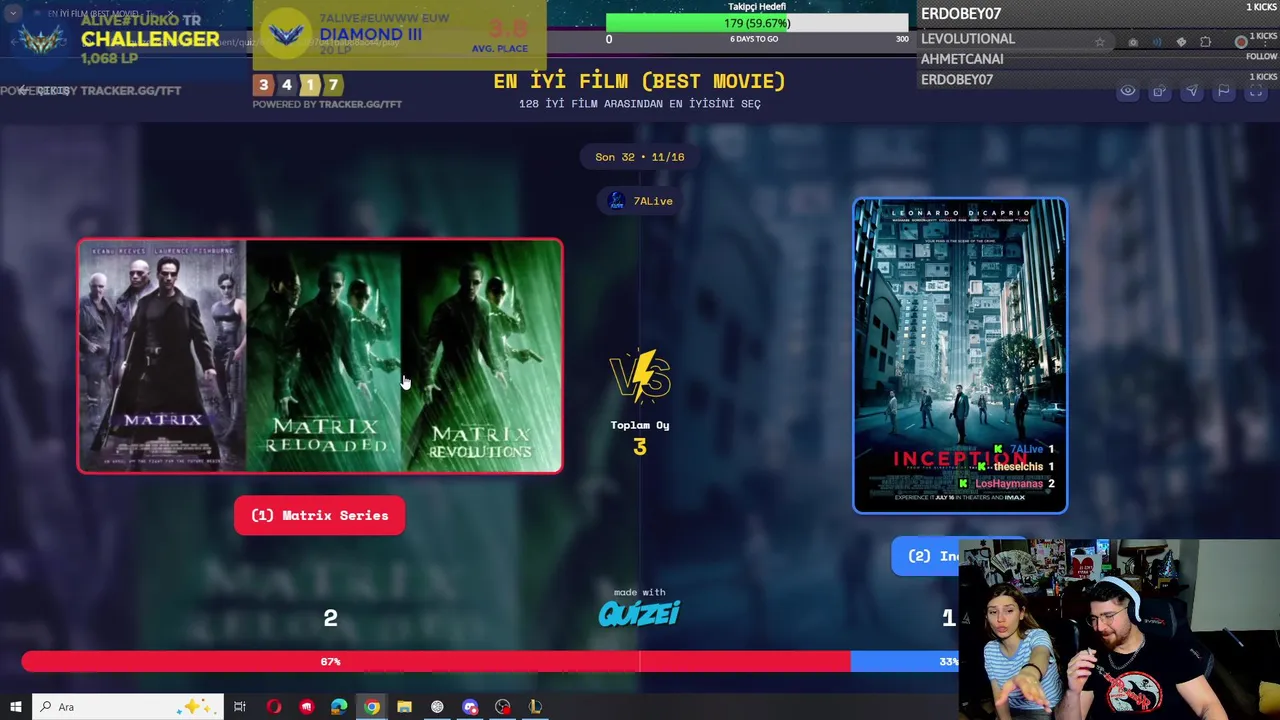The image size is (1280, 720).
Task: Click the VS lightning emblem
Action: (x=640, y=375)
